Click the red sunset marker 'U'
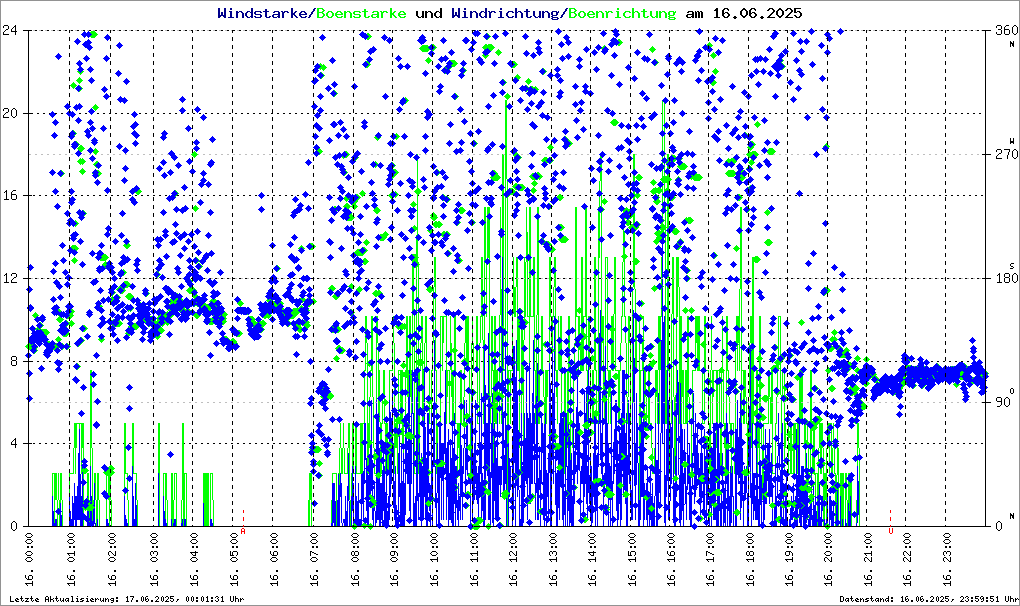Viewport: 1020px width, 606px height. (891, 530)
